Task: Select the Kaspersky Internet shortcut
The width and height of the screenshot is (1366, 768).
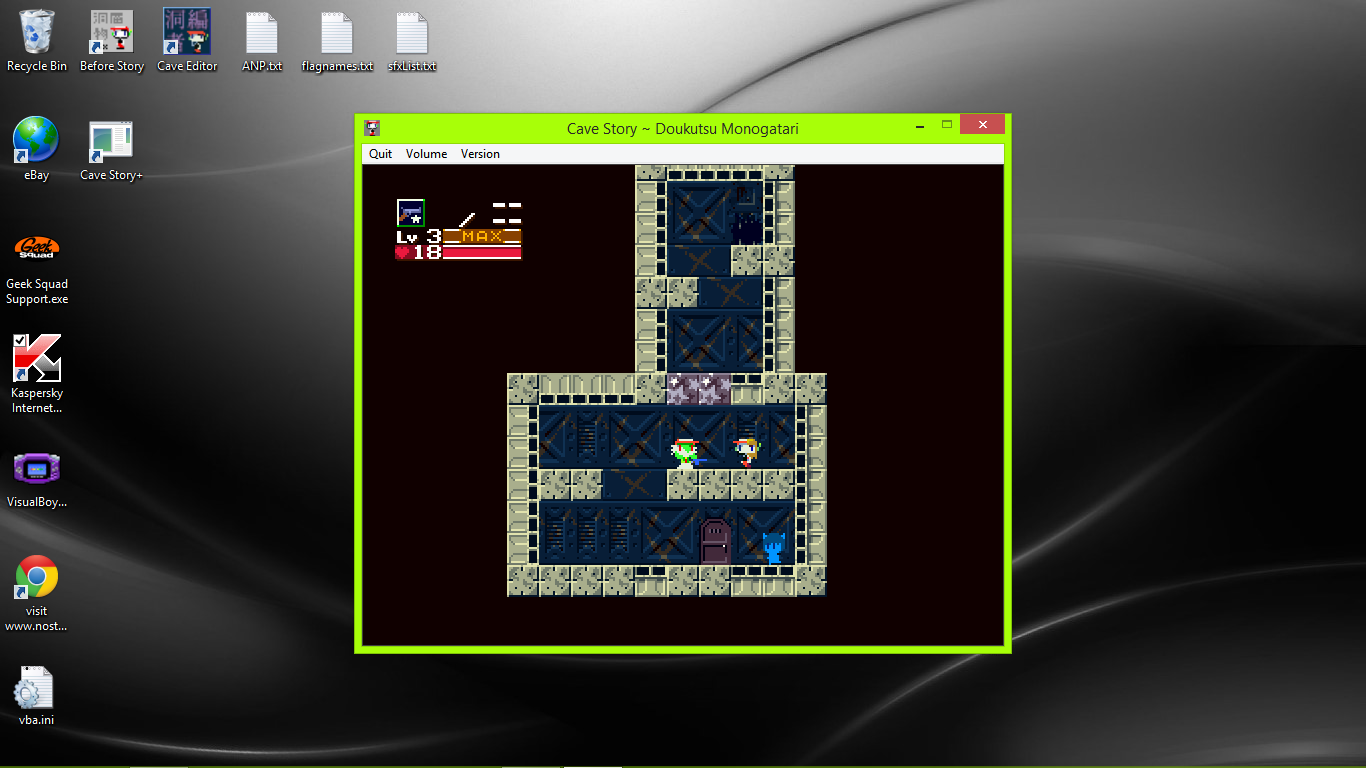Action: 37,374
